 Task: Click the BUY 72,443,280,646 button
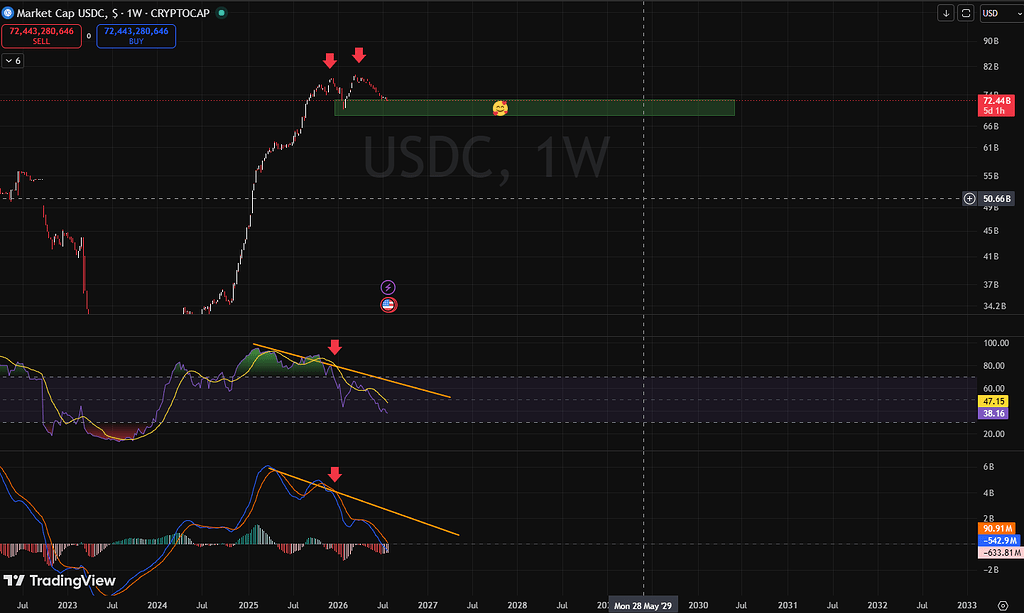click(136, 36)
